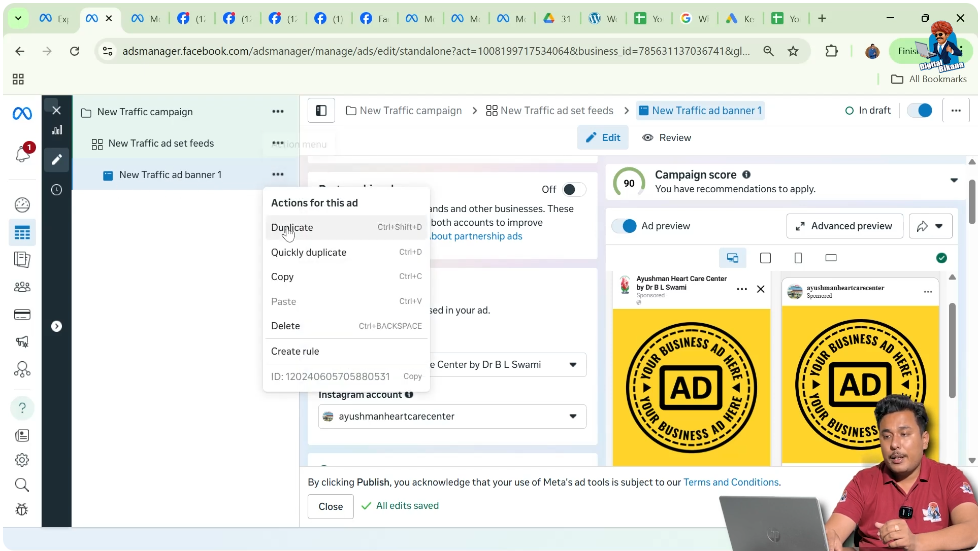Choose Copy in the ad actions menu
The image size is (980, 551).
pyautogui.click(x=346, y=277)
